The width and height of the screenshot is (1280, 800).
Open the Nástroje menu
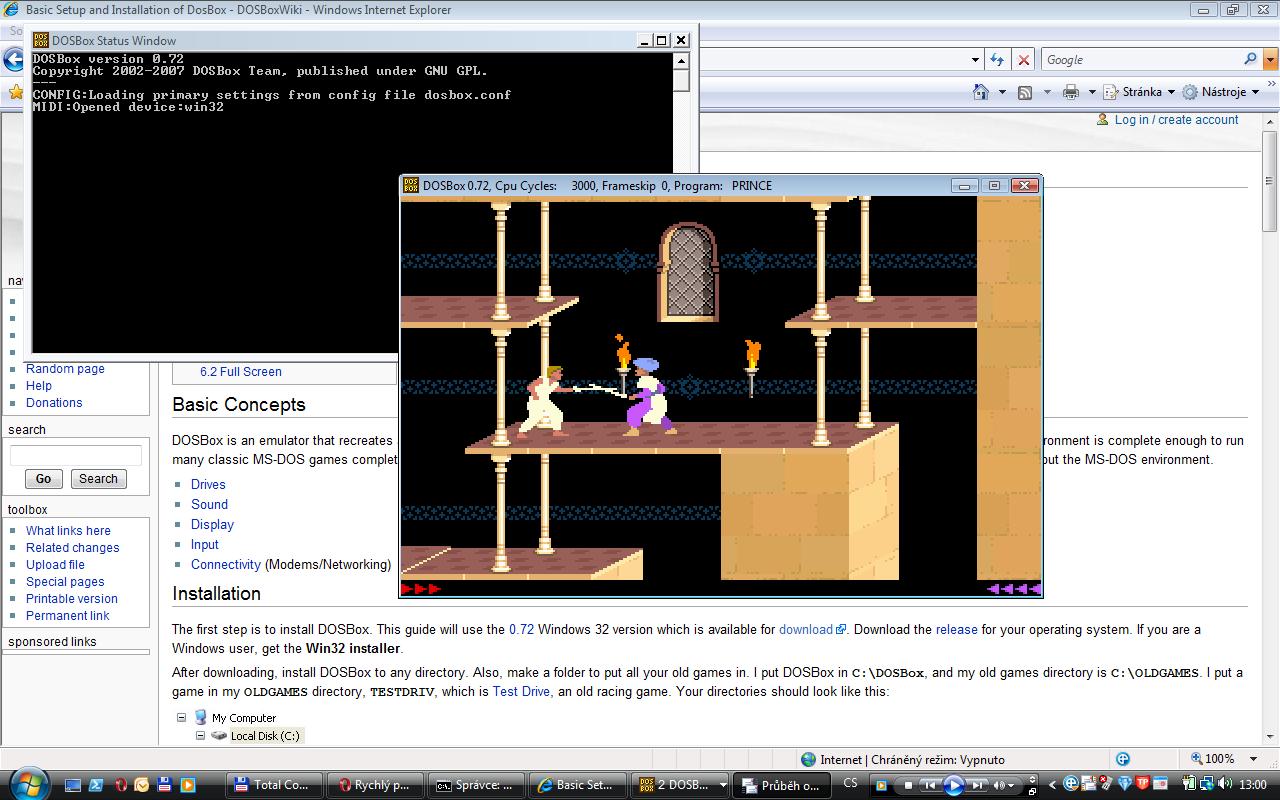1221,92
